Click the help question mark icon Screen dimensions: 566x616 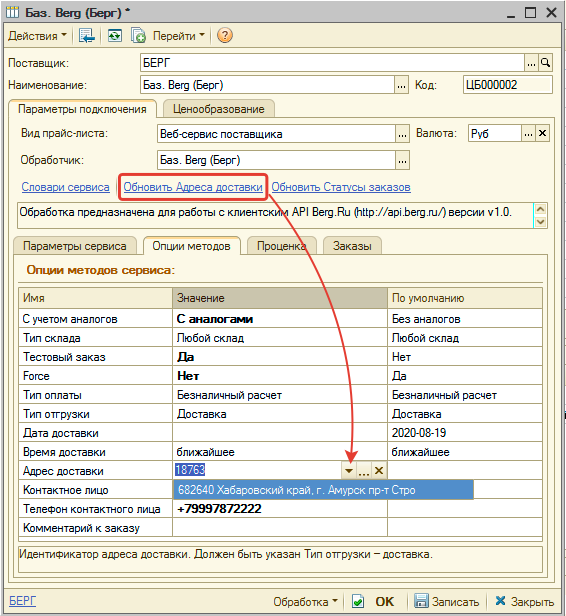click(224, 35)
